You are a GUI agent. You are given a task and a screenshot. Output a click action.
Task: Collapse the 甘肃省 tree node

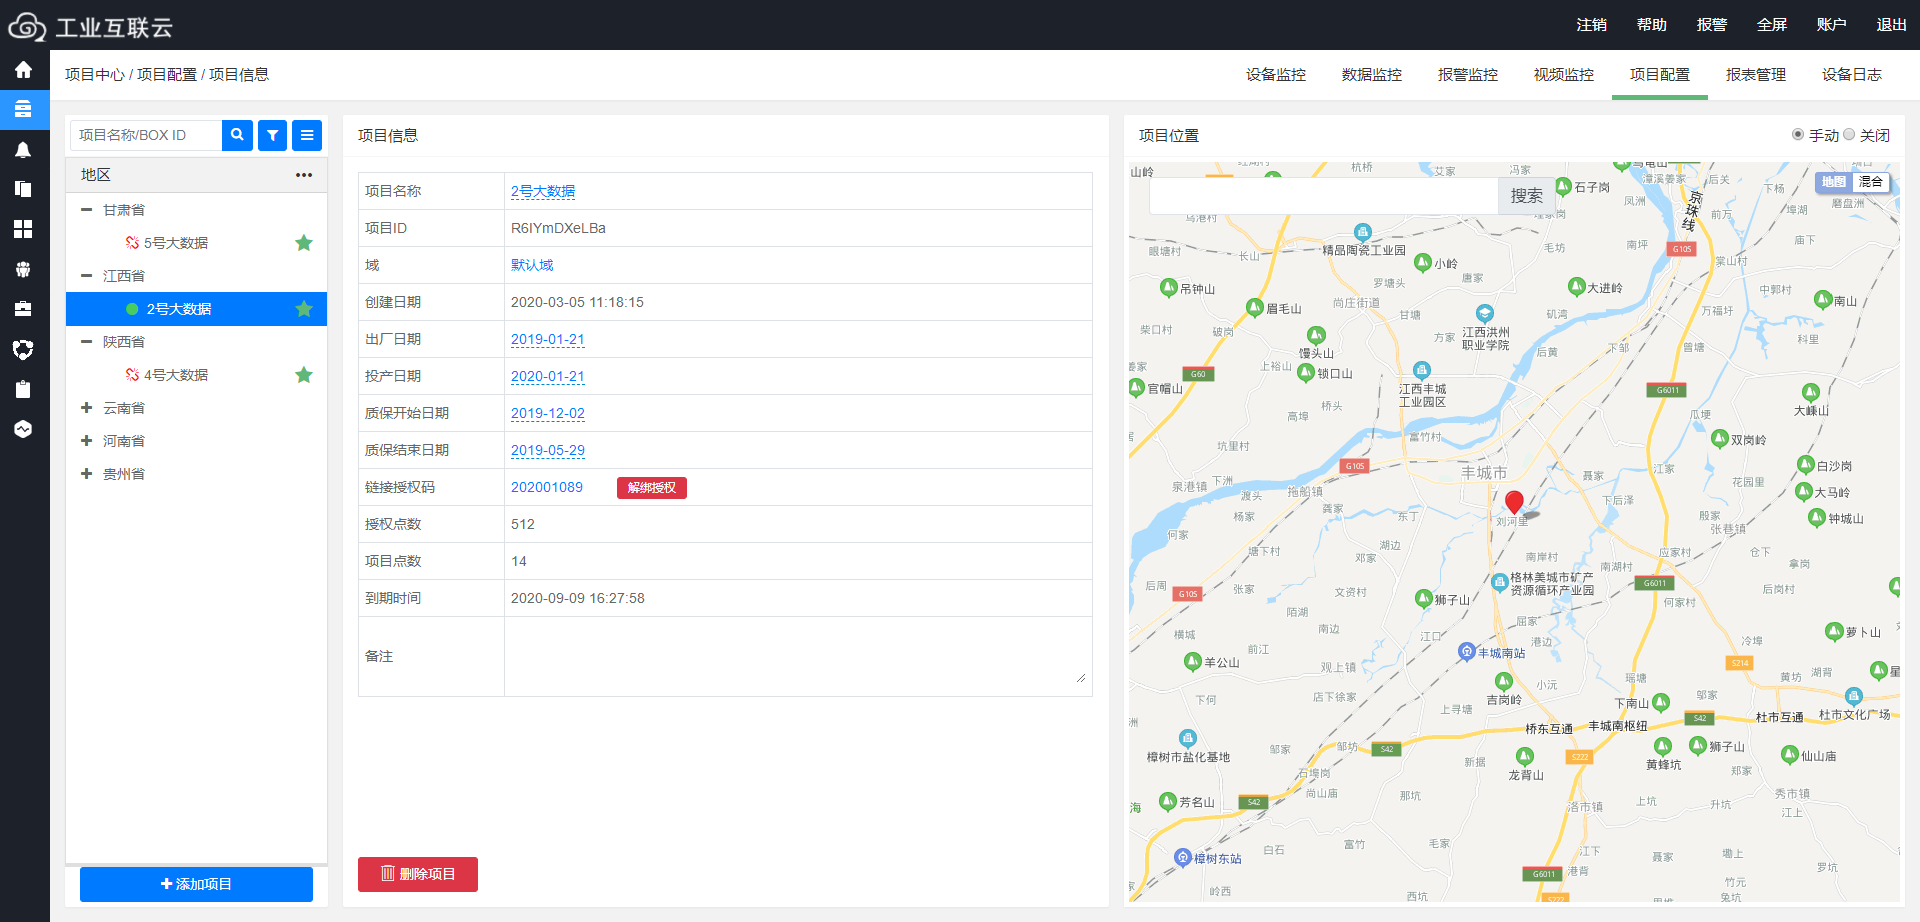[86, 210]
